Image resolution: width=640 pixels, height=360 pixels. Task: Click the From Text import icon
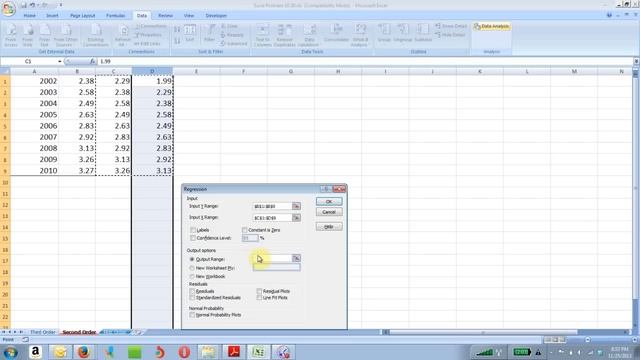pyautogui.click(x=44, y=35)
